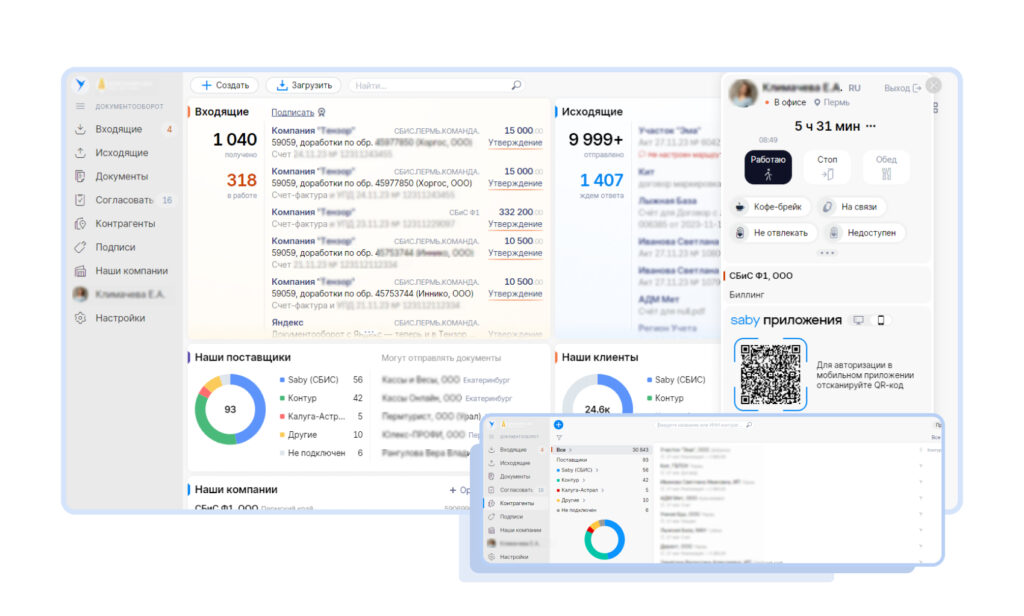Image resolution: width=1024 pixels, height=616 pixels.
Task: Click the Наши компании building icon
Action: point(80,271)
